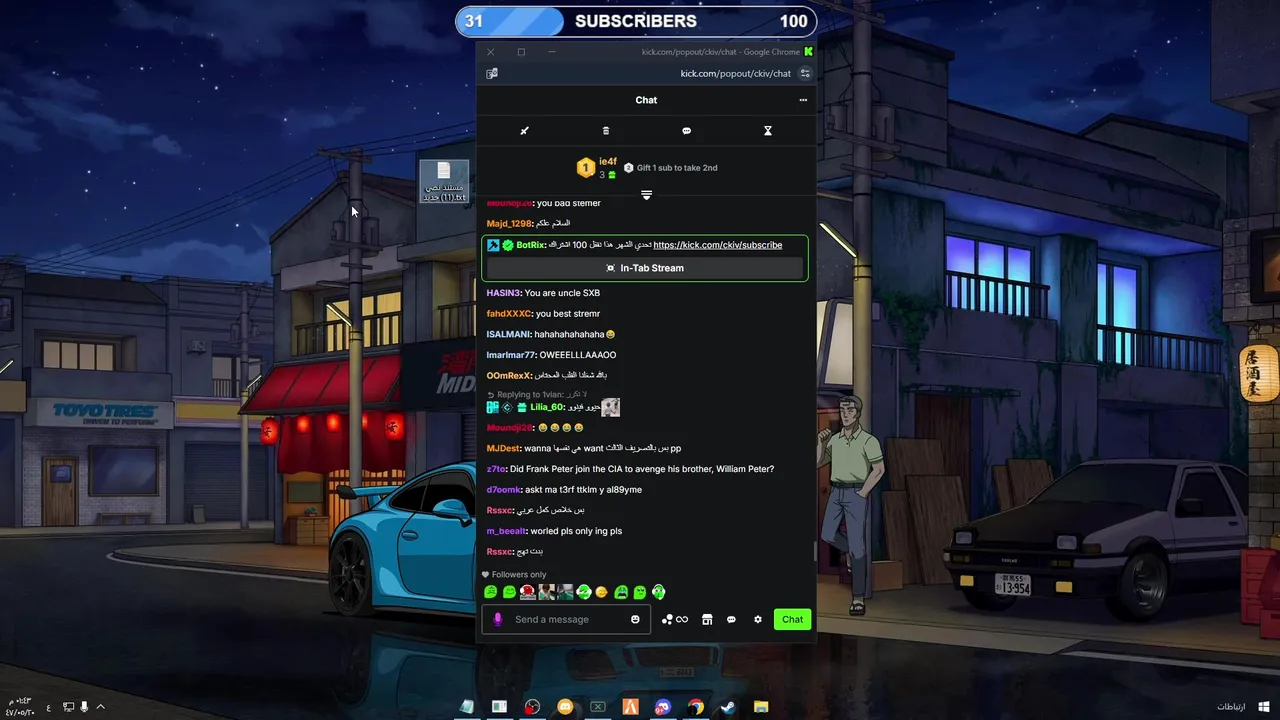Click the purple microphone icon in message box
Viewport: 1280px width, 720px height.
pyautogui.click(x=498, y=619)
